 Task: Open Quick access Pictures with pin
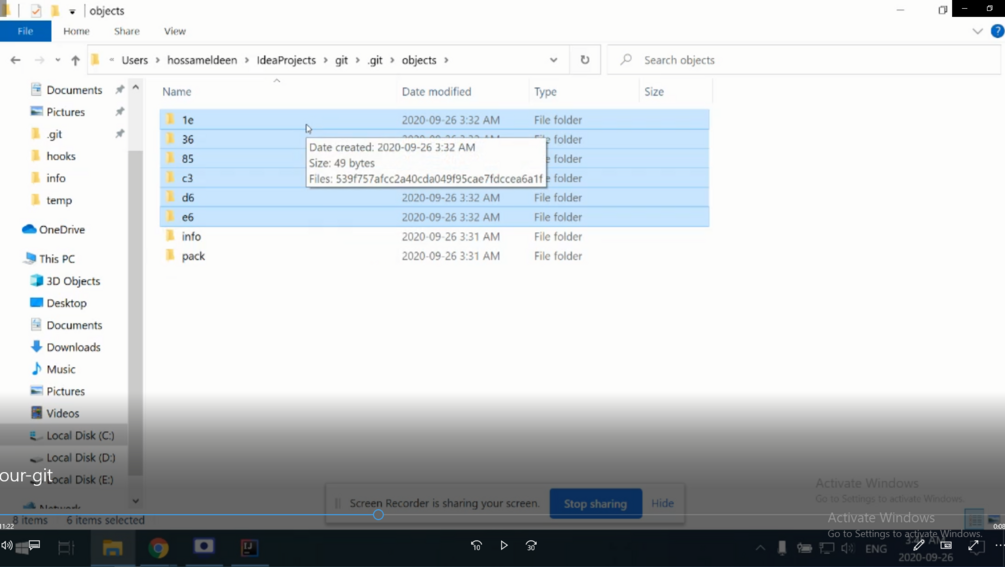[x=65, y=111]
